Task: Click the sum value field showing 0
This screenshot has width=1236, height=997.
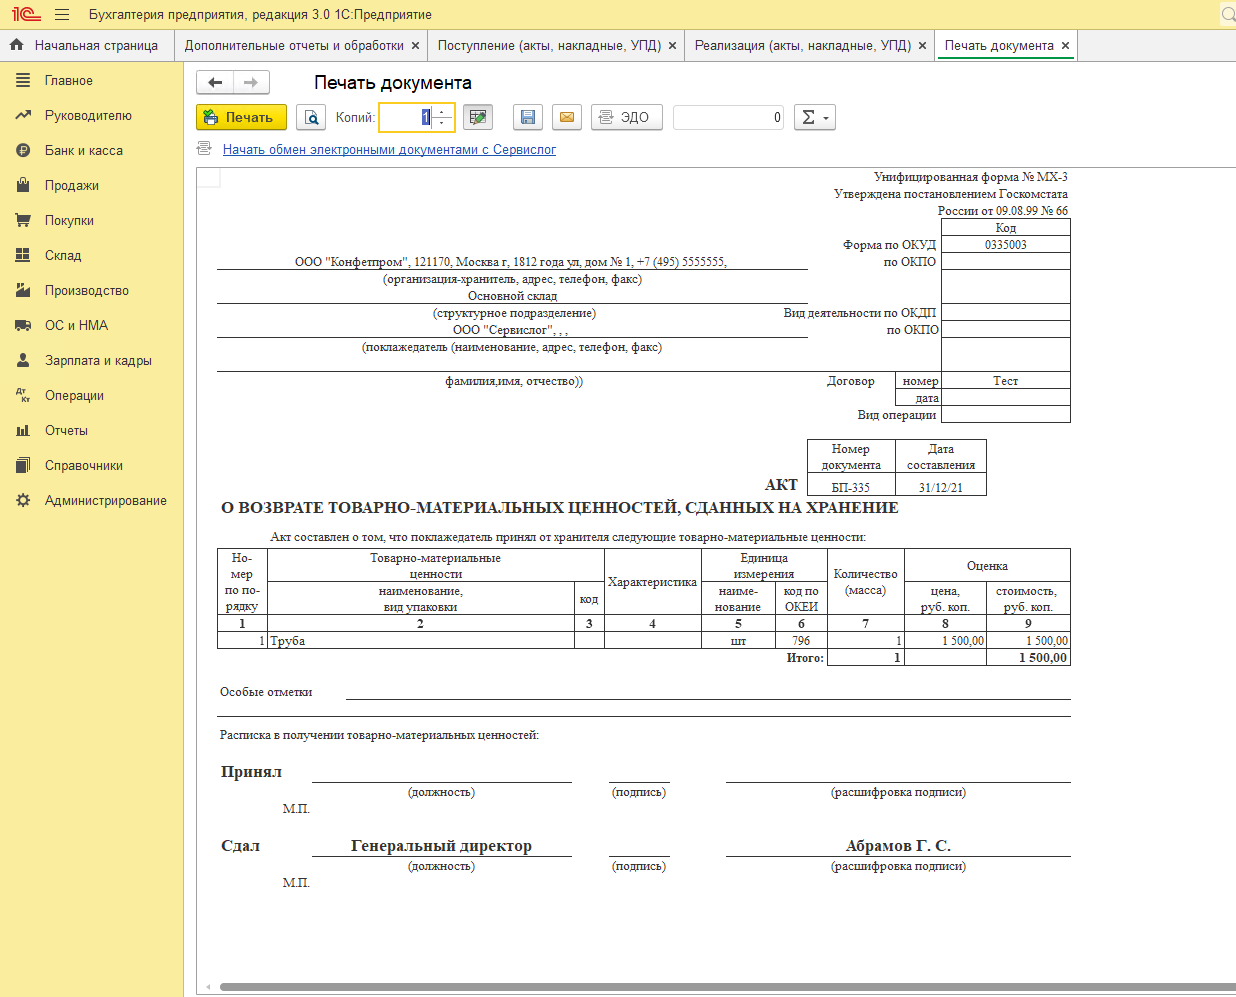Action: 729,117
